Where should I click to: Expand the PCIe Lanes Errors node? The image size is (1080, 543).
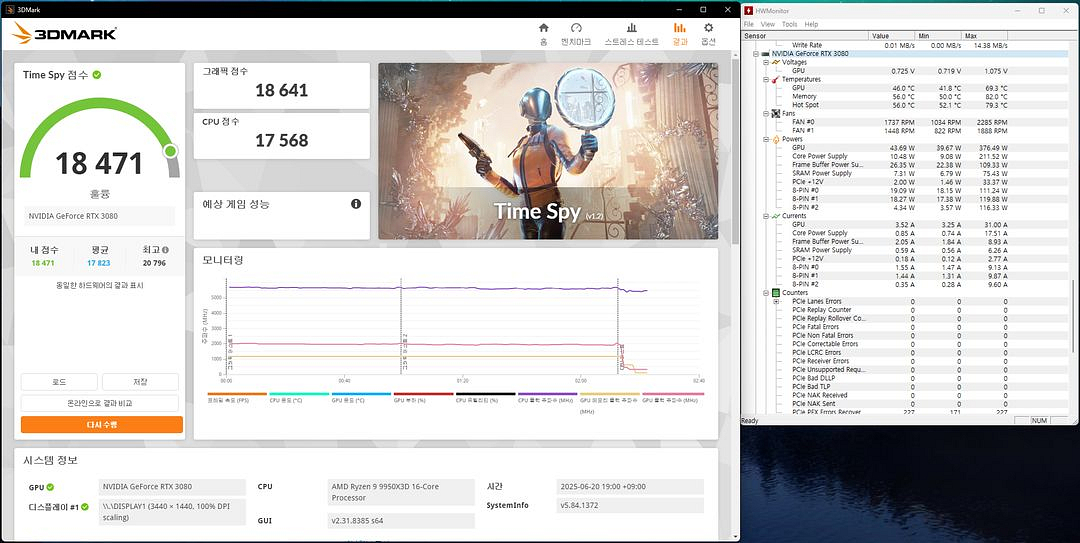[x=776, y=301]
